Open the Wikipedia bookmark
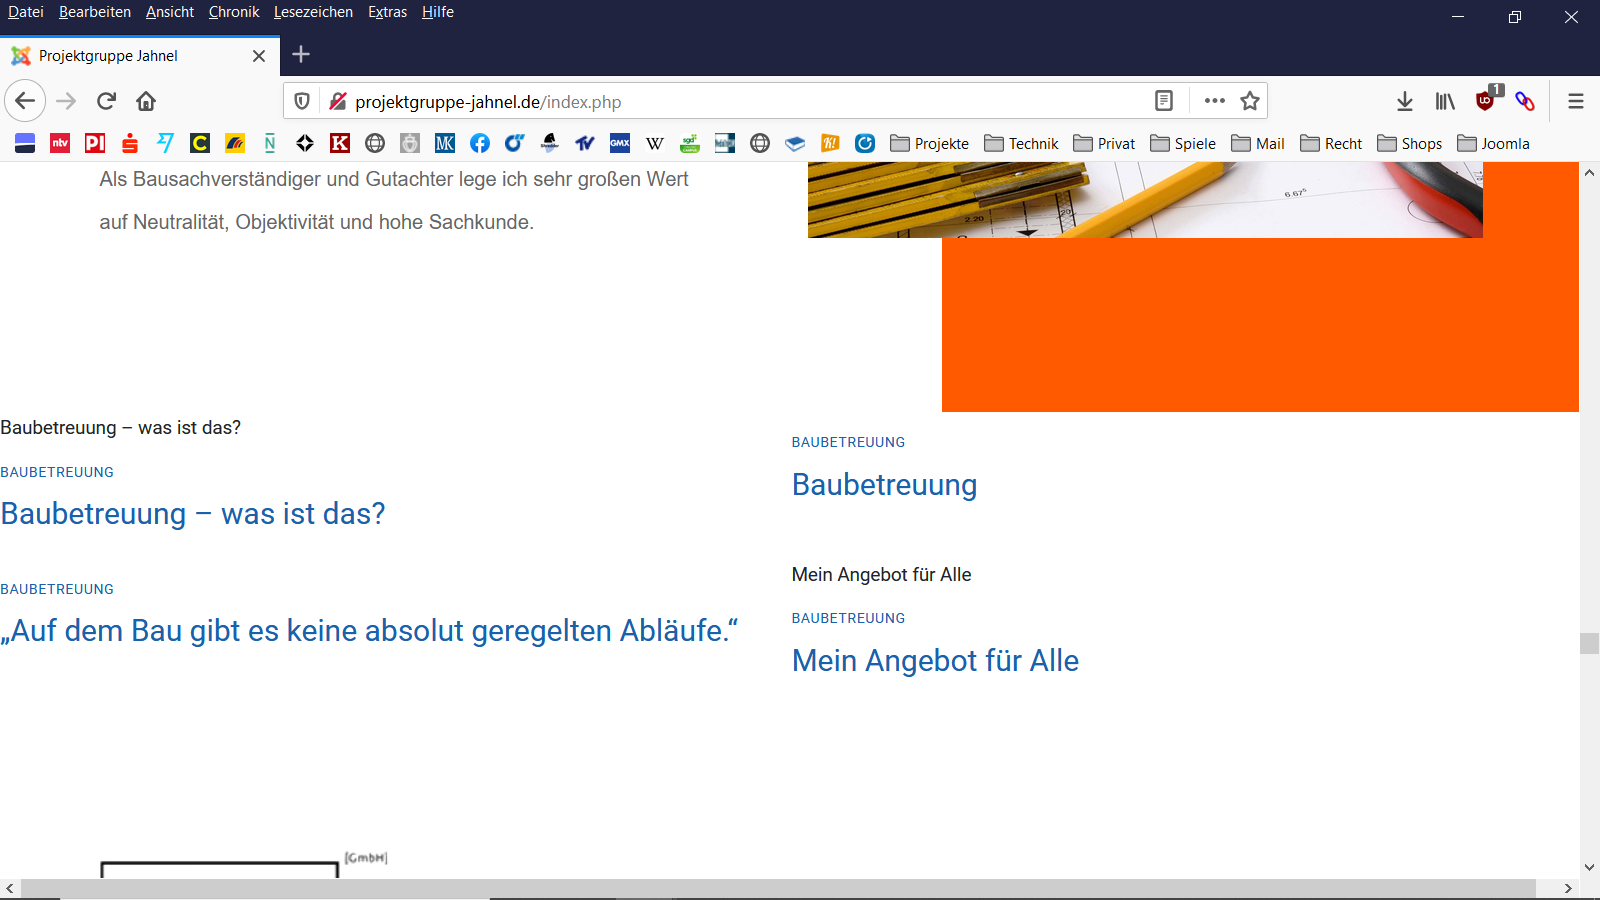 tap(655, 143)
